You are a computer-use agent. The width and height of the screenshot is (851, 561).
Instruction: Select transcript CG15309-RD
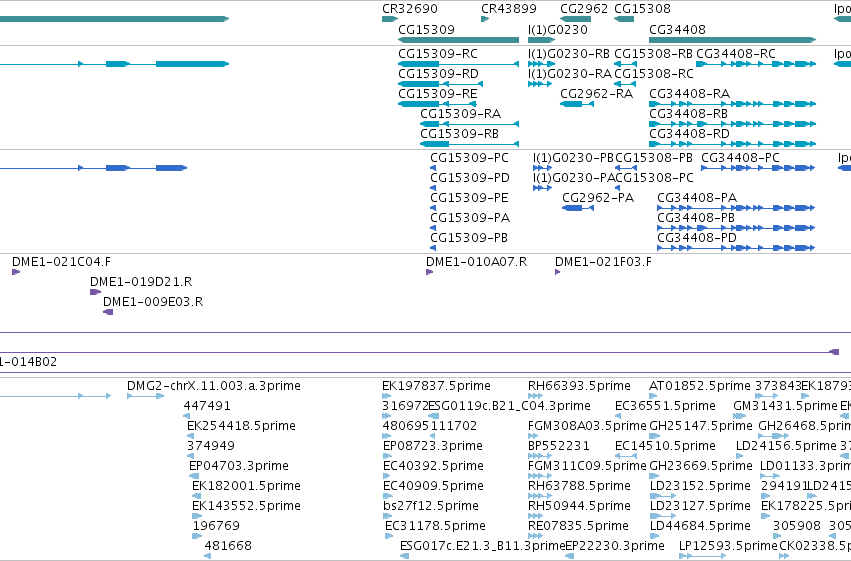click(x=441, y=84)
